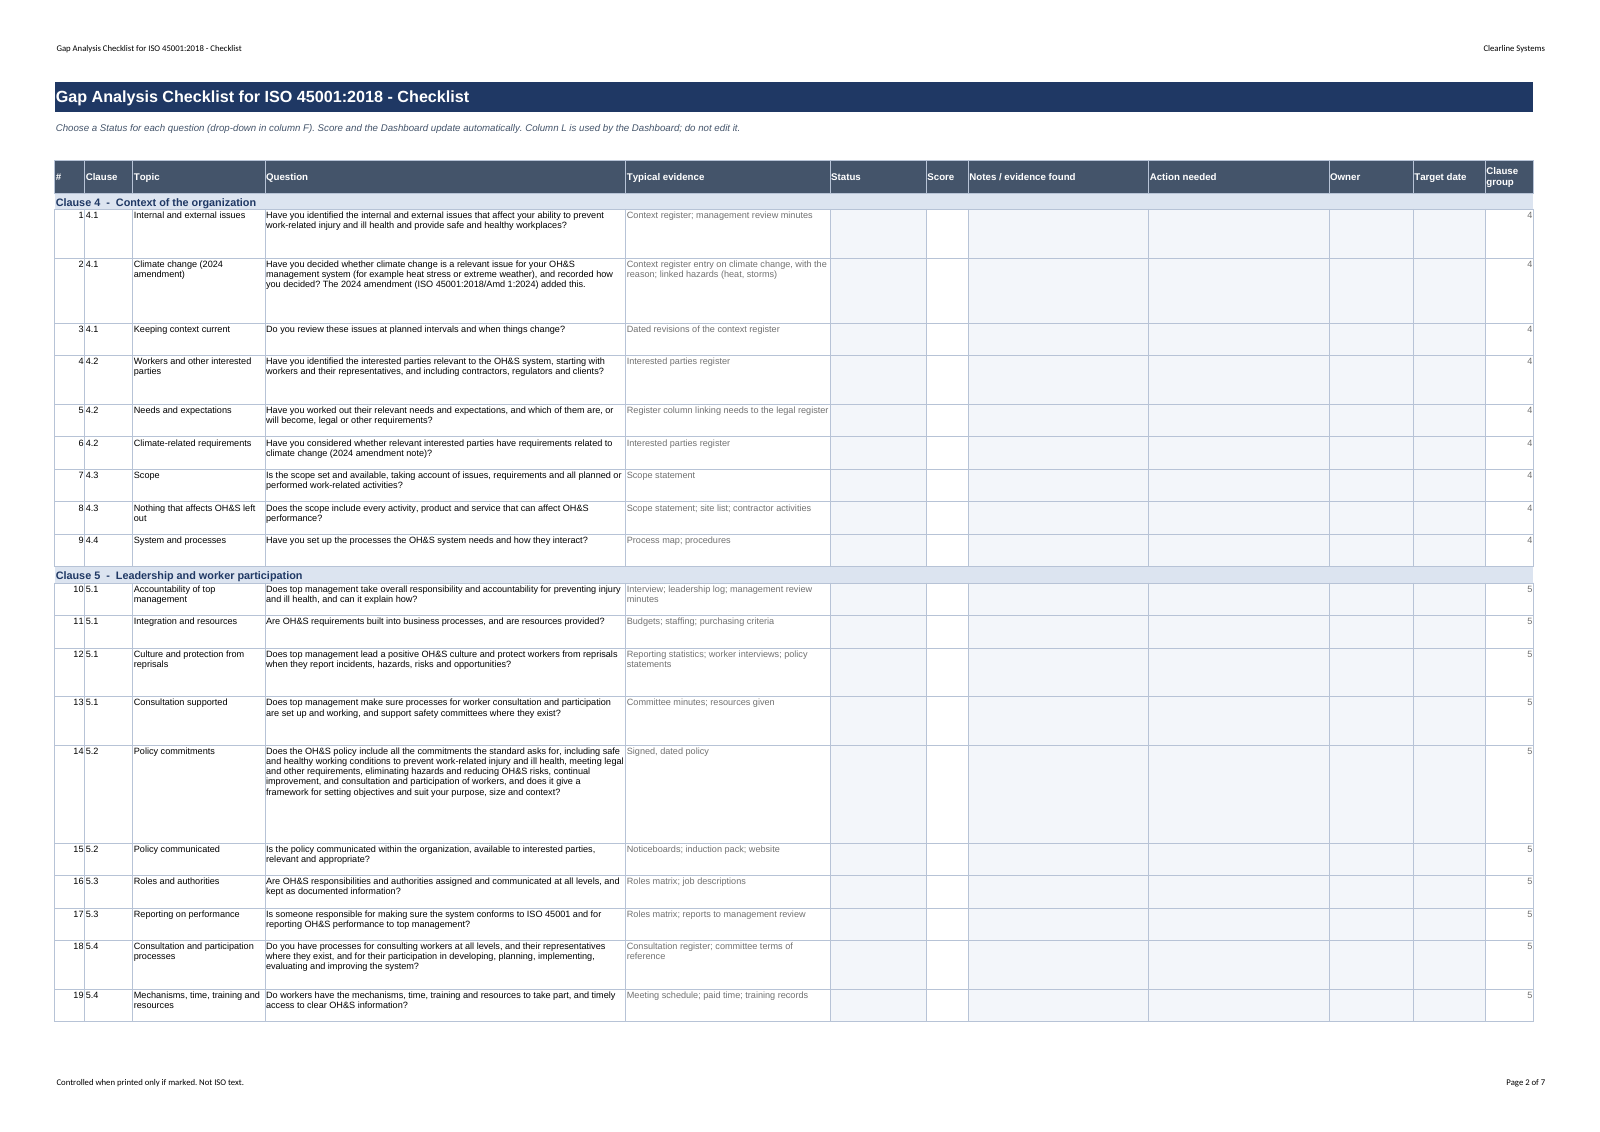Image resolution: width=1600 pixels, height=1132 pixels.
Task: Click 'Accountability of top management' topic cell
Action: point(198,599)
